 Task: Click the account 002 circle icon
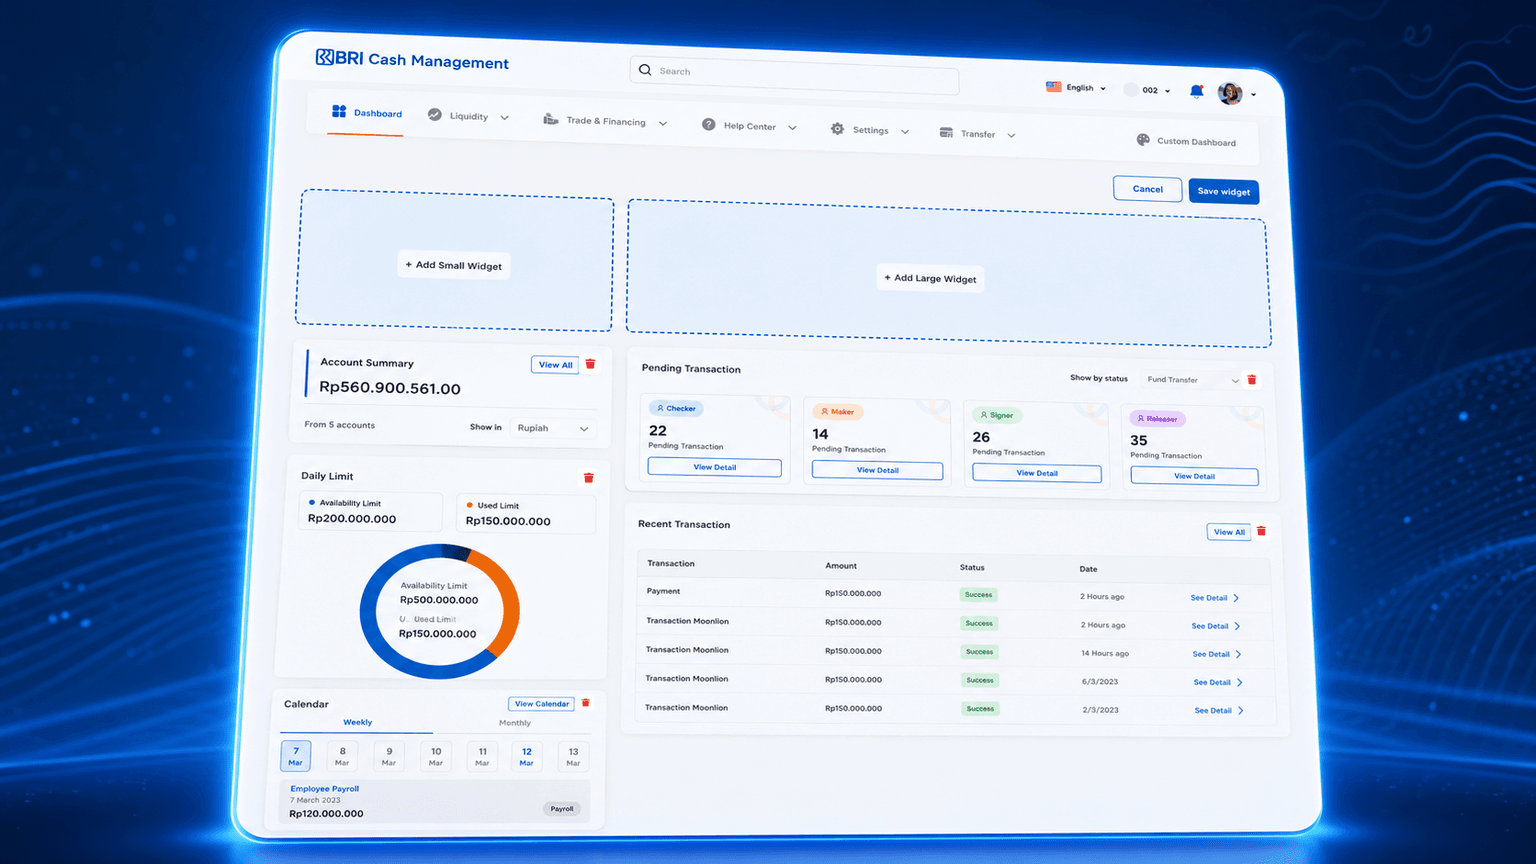pyautogui.click(x=1131, y=90)
